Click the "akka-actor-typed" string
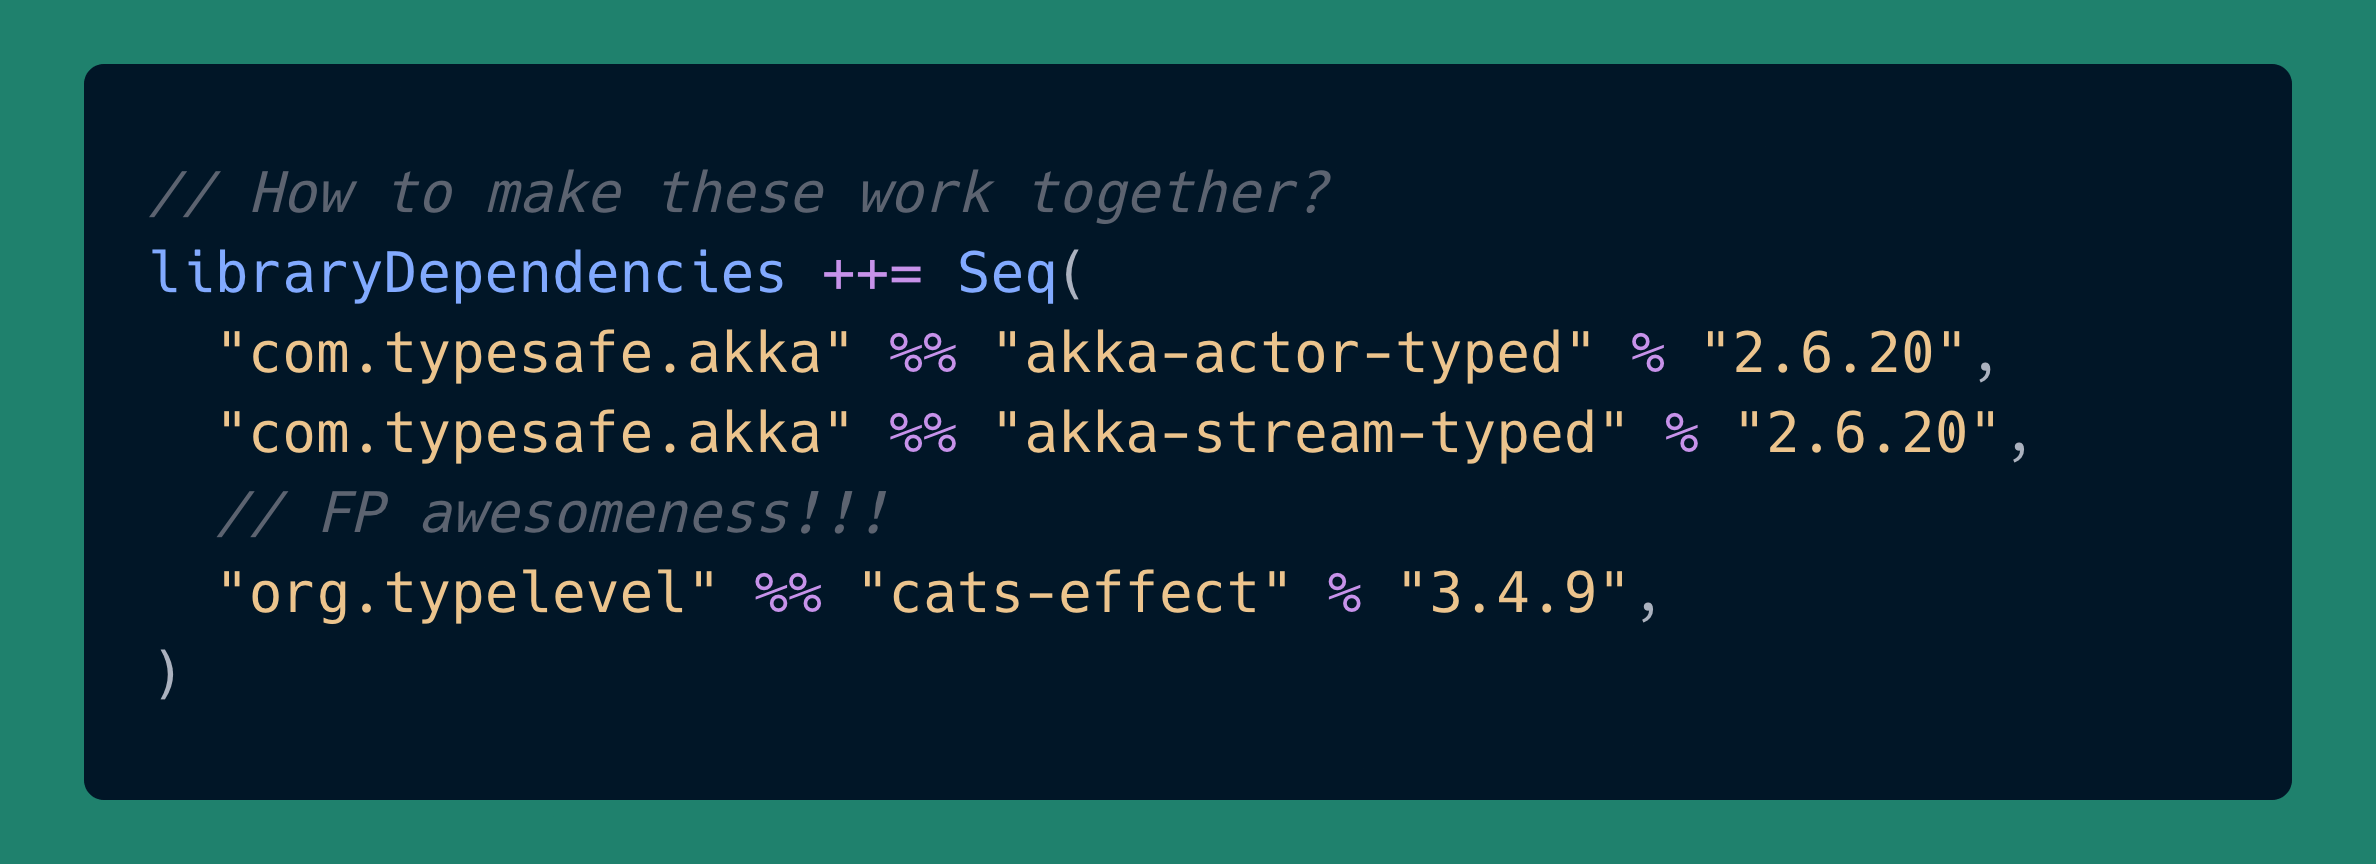The image size is (2376, 864). tap(1293, 354)
